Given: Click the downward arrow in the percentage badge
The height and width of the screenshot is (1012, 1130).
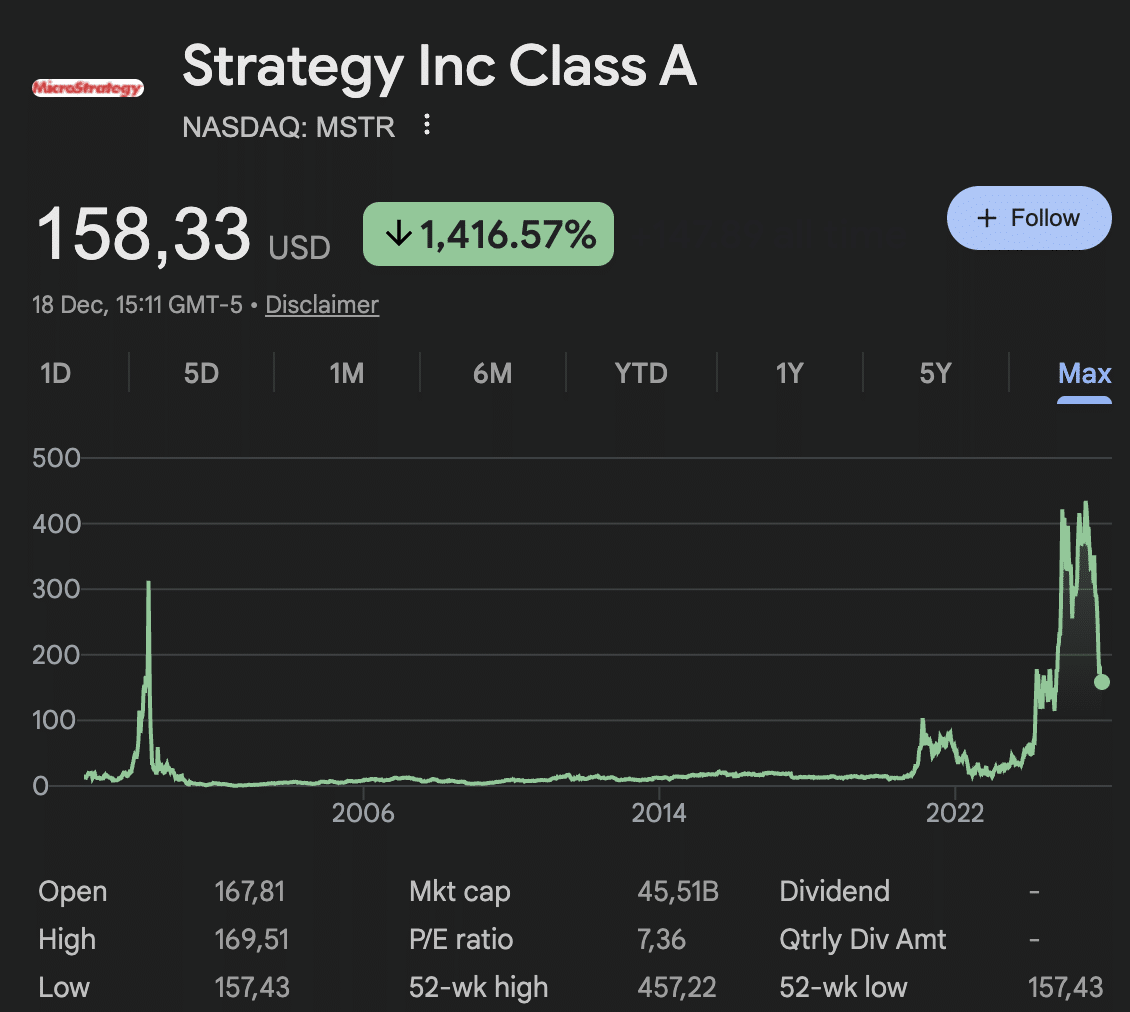Looking at the screenshot, I should (399, 233).
